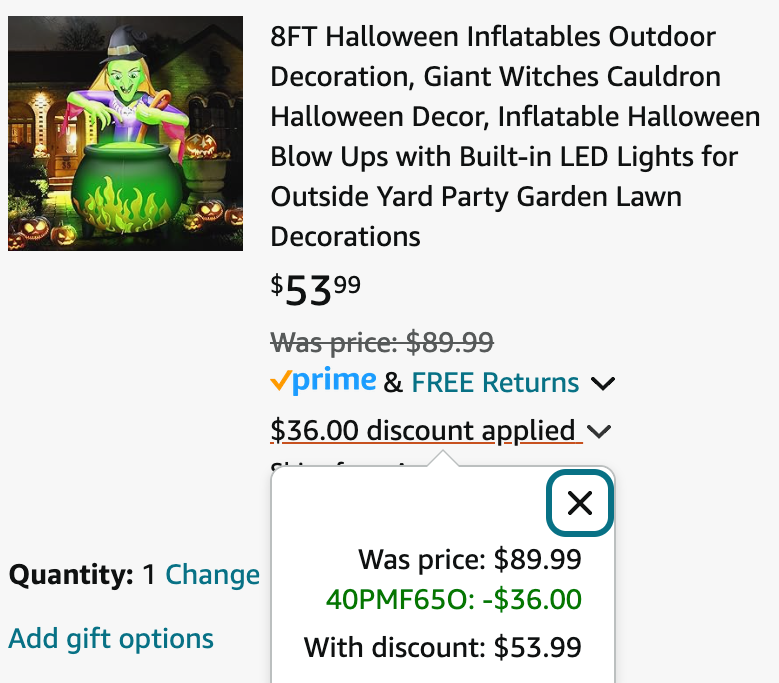779x683 pixels.
Task: Open the witch cauldron product thumbnail
Action: (x=125, y=133)
